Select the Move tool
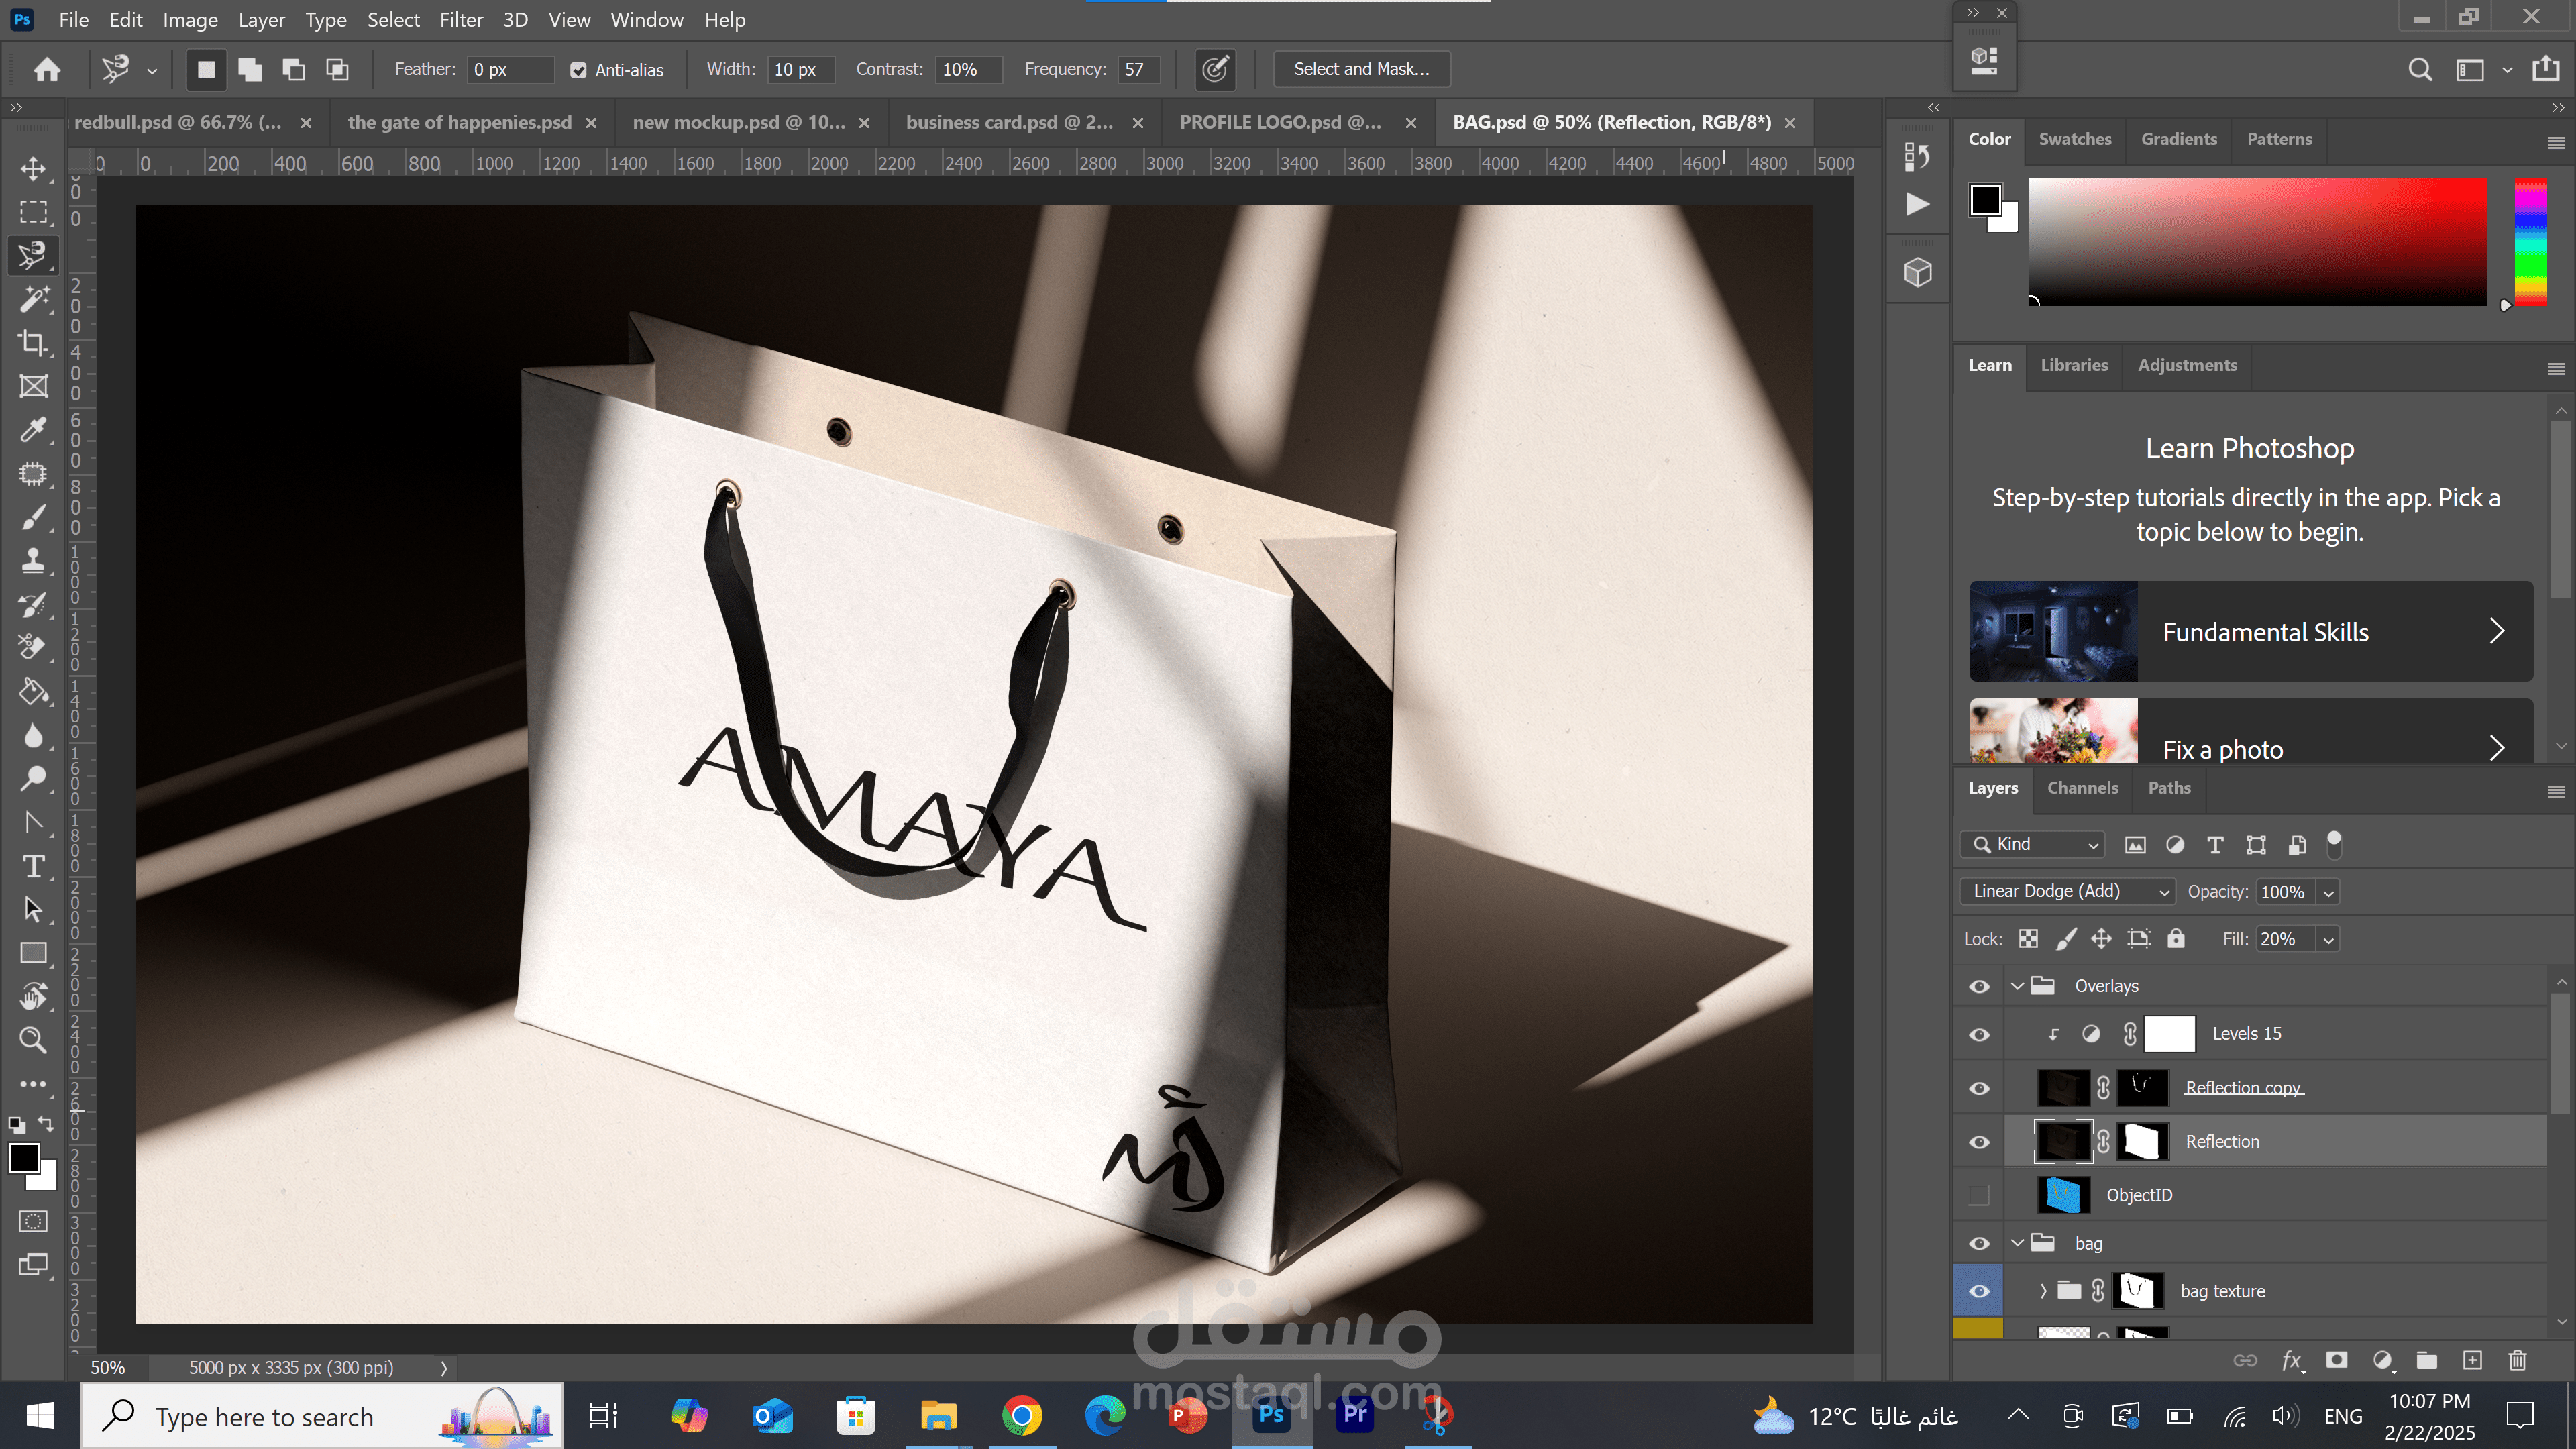This screenshot has height=1449, width=2576. coord(33,168)
